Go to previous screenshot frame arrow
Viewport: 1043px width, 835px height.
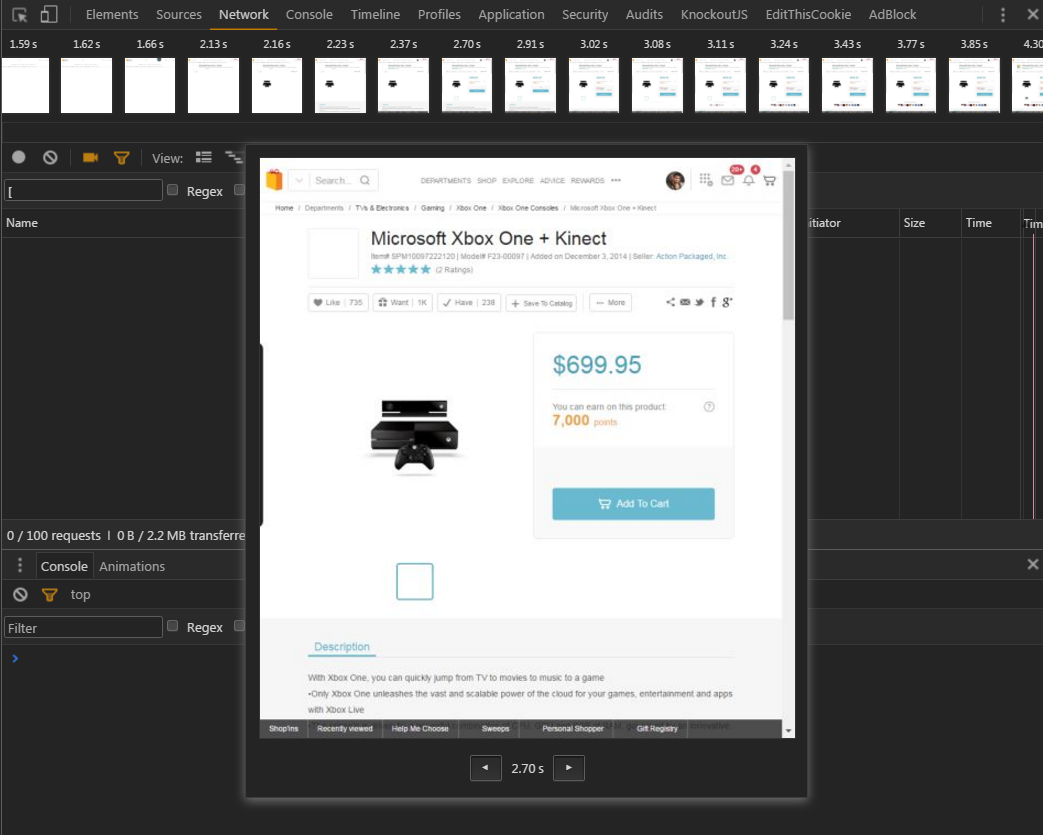(x=486, y=768)
